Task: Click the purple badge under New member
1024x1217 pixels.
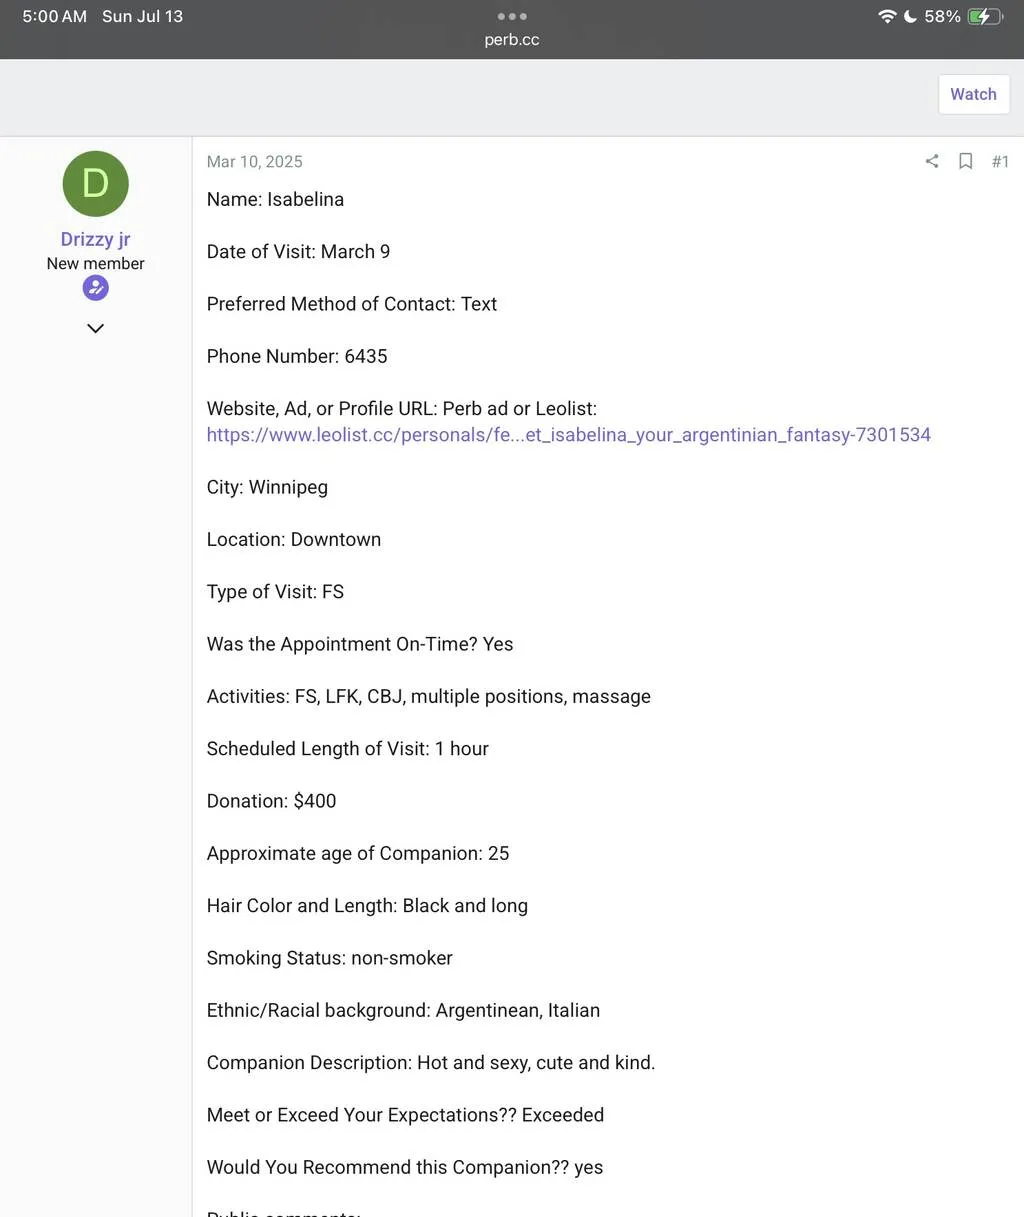Action: (x=96, y=289)
